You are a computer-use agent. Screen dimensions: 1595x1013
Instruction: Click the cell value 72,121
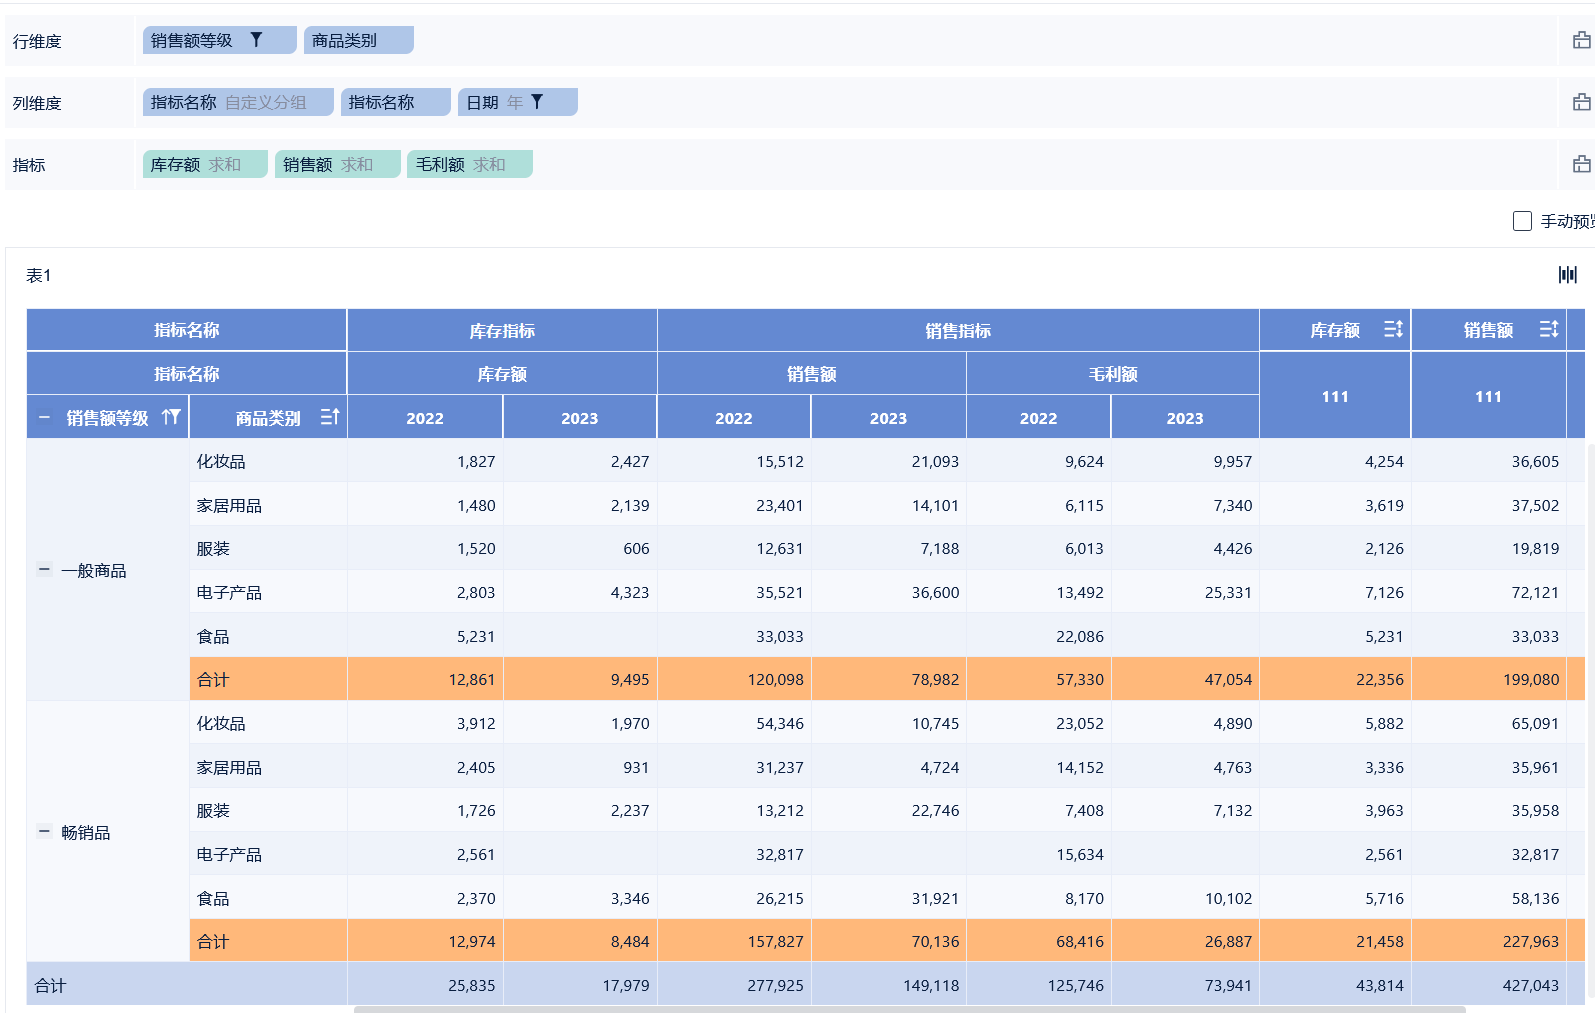click(1535, 592)
